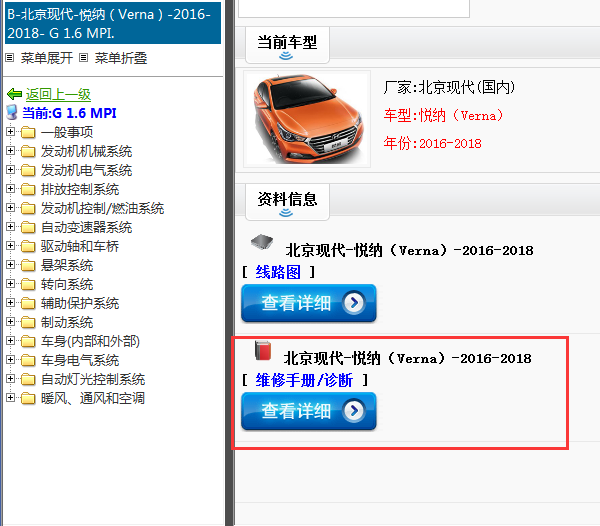The width and height of the screenshot is (600, 526).
Task: Click the folder icon for 辅助保护系统
Action: point(28,303)
